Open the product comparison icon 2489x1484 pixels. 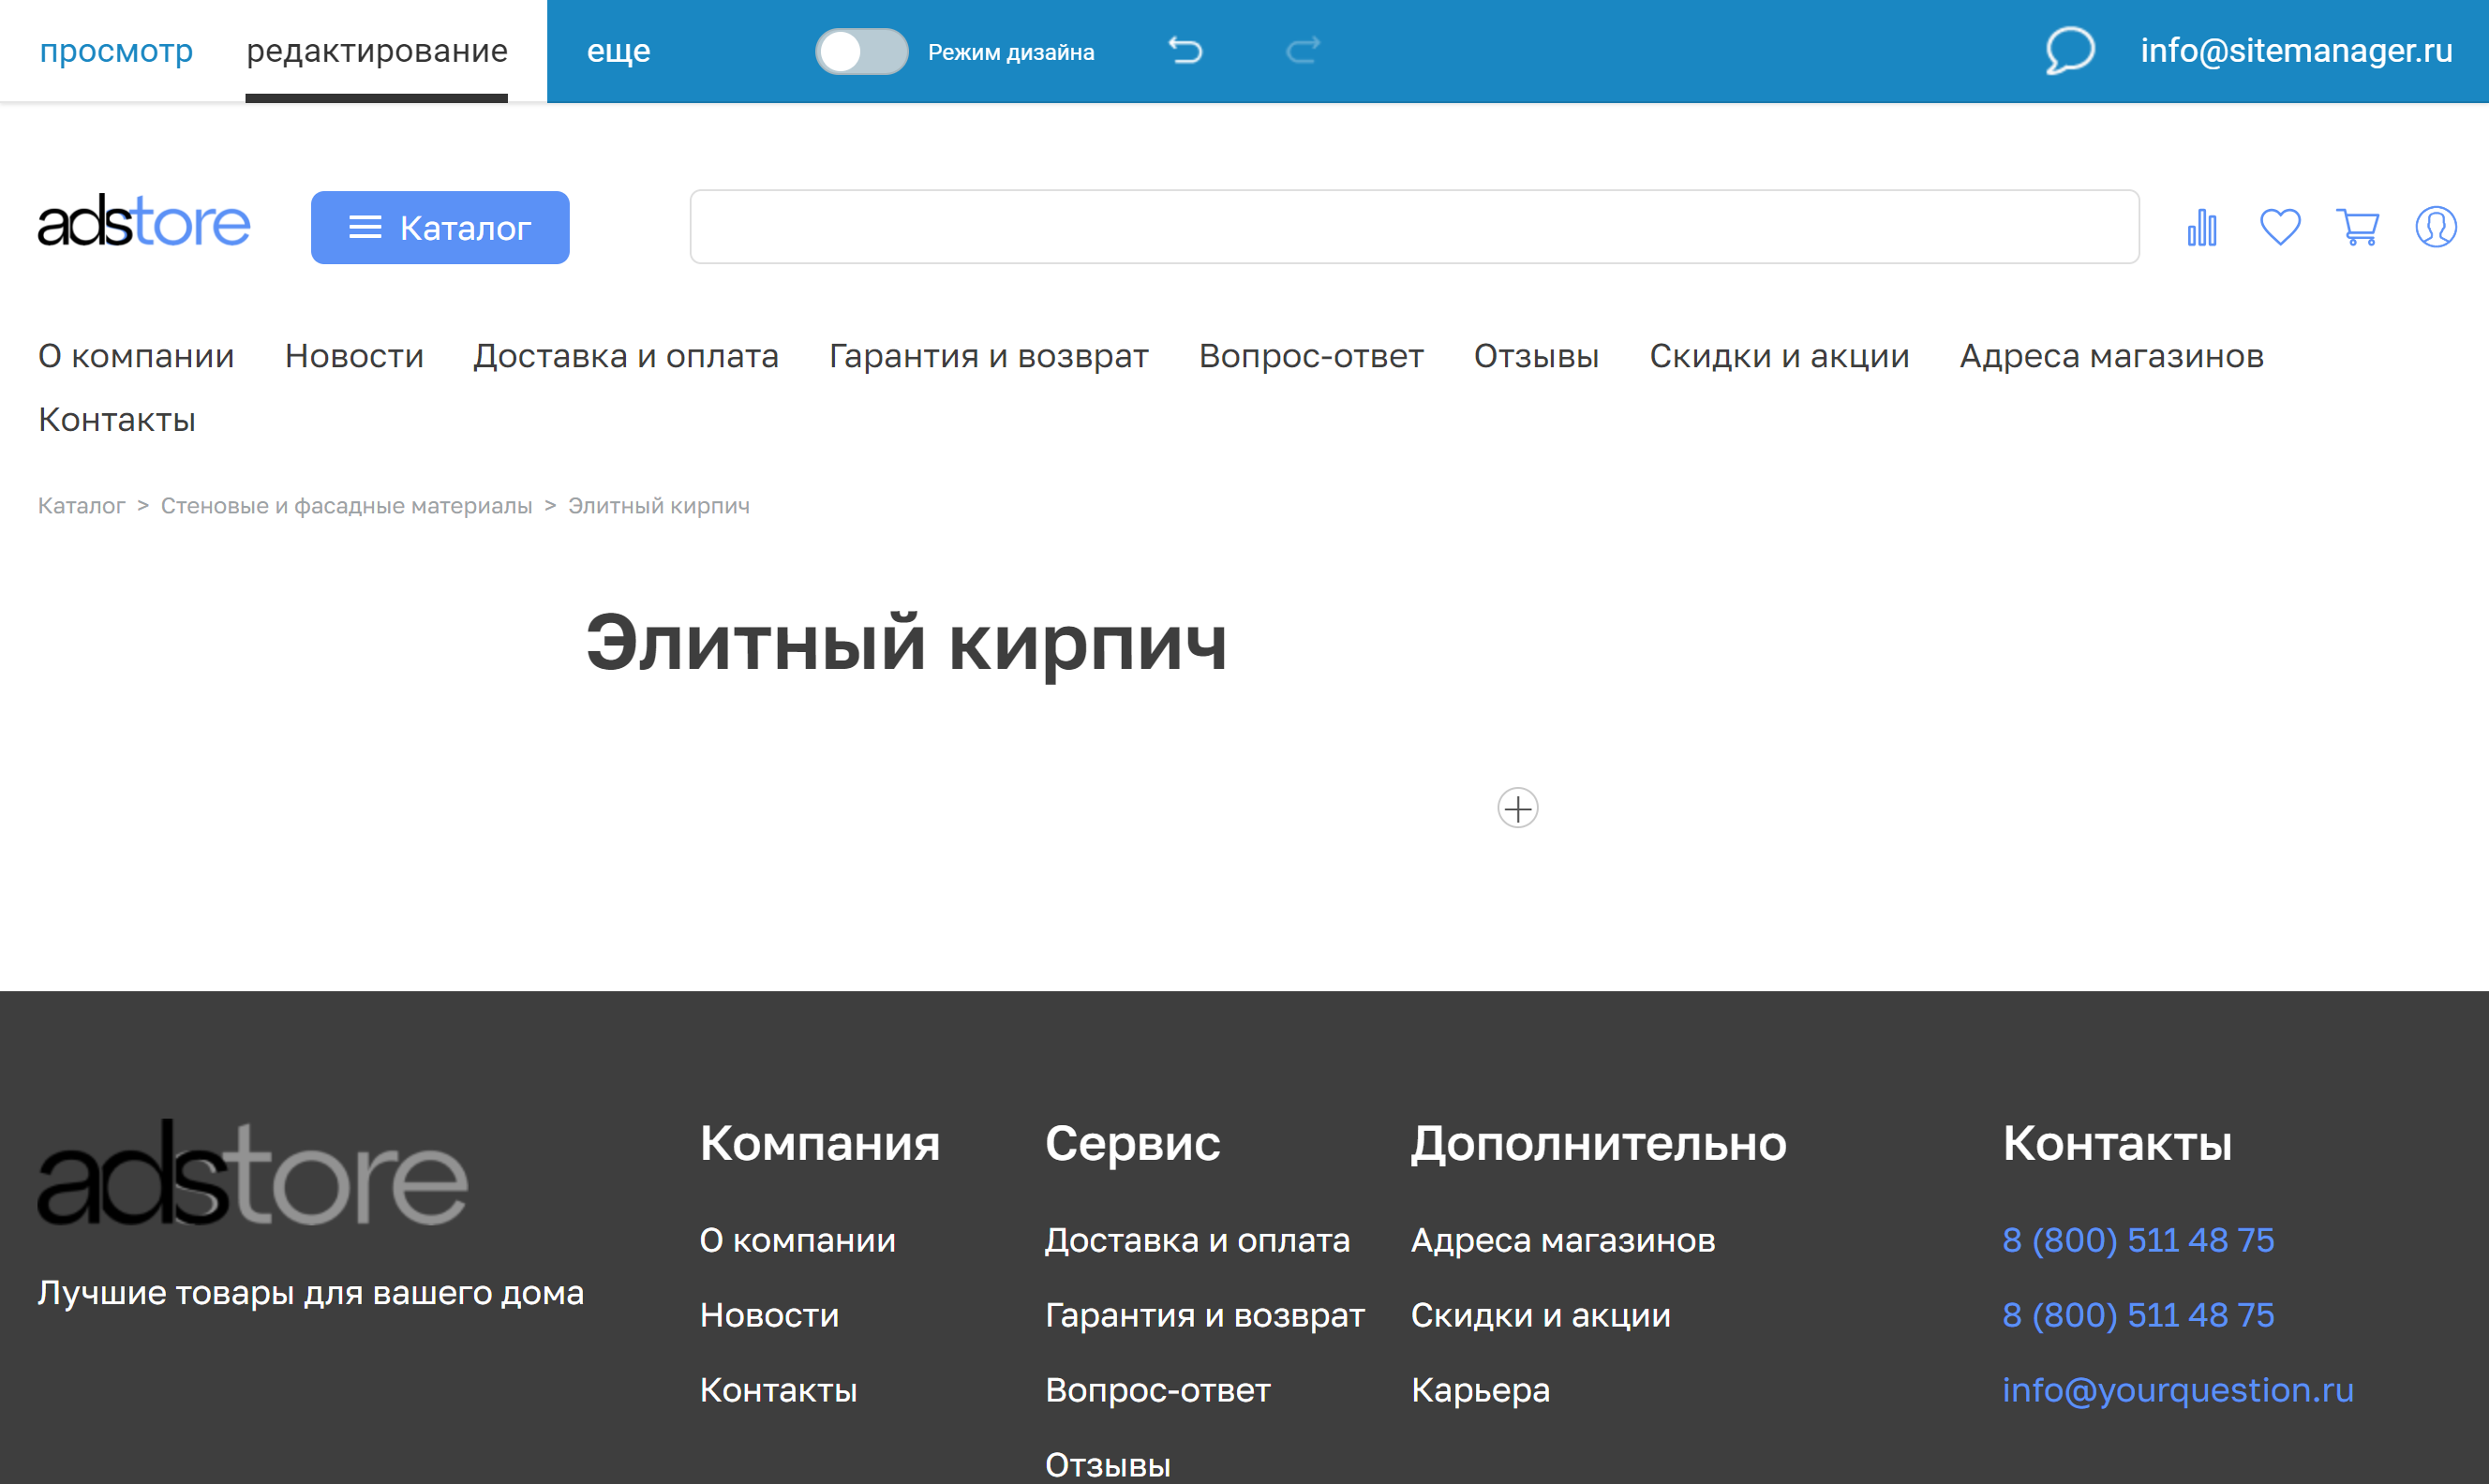2200,227
